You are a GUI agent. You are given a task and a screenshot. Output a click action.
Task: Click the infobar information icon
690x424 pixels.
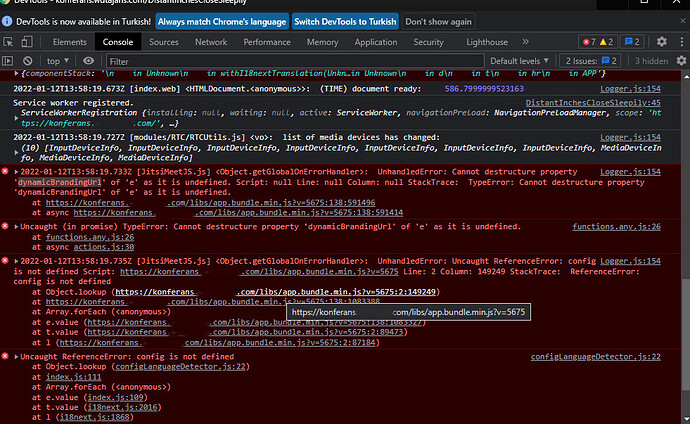(x=7, y=21)
